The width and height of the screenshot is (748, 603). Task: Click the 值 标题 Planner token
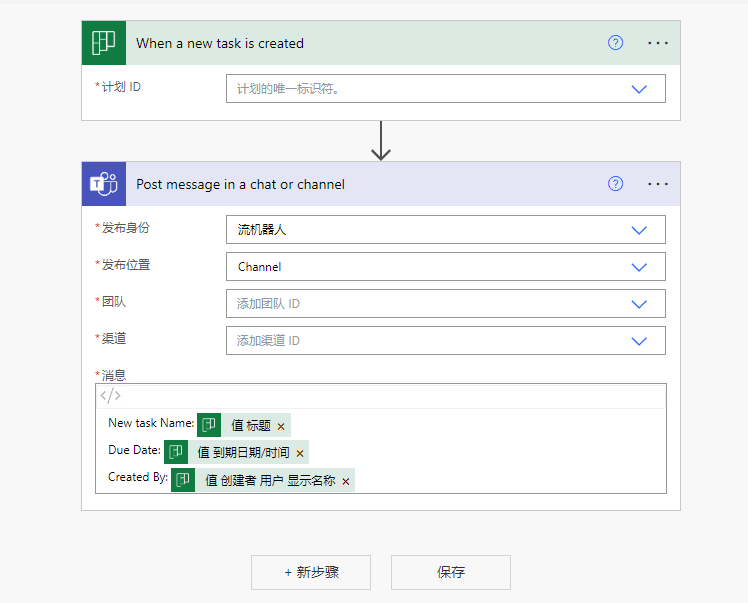tap(250, 425)
